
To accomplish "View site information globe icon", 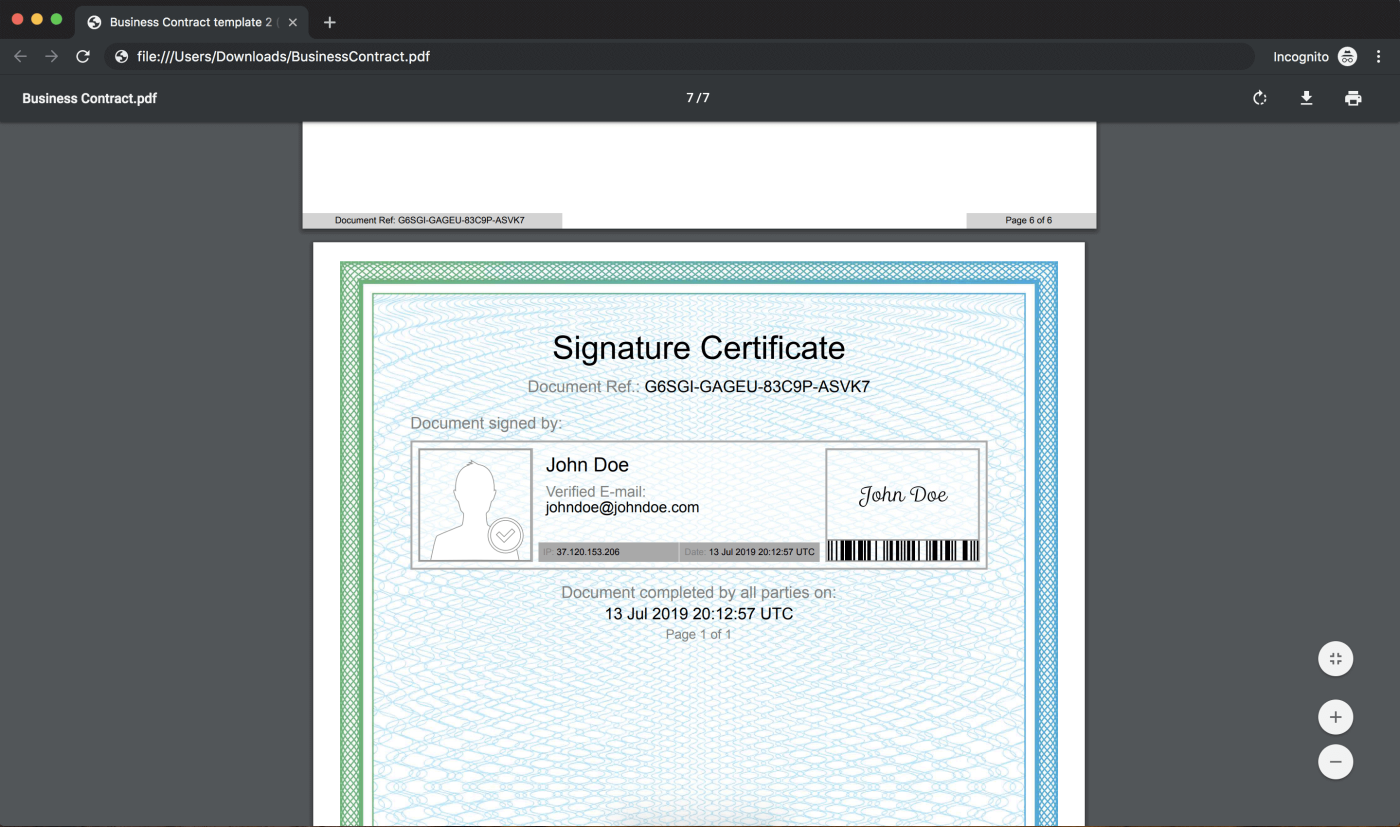I will pyautogui.click(x=122, y=57).
